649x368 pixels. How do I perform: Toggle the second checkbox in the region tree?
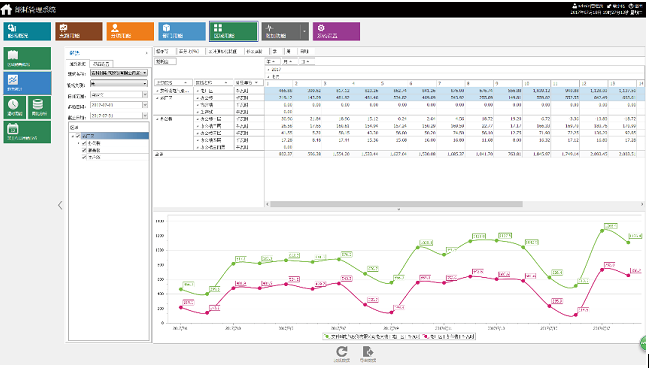84,143
